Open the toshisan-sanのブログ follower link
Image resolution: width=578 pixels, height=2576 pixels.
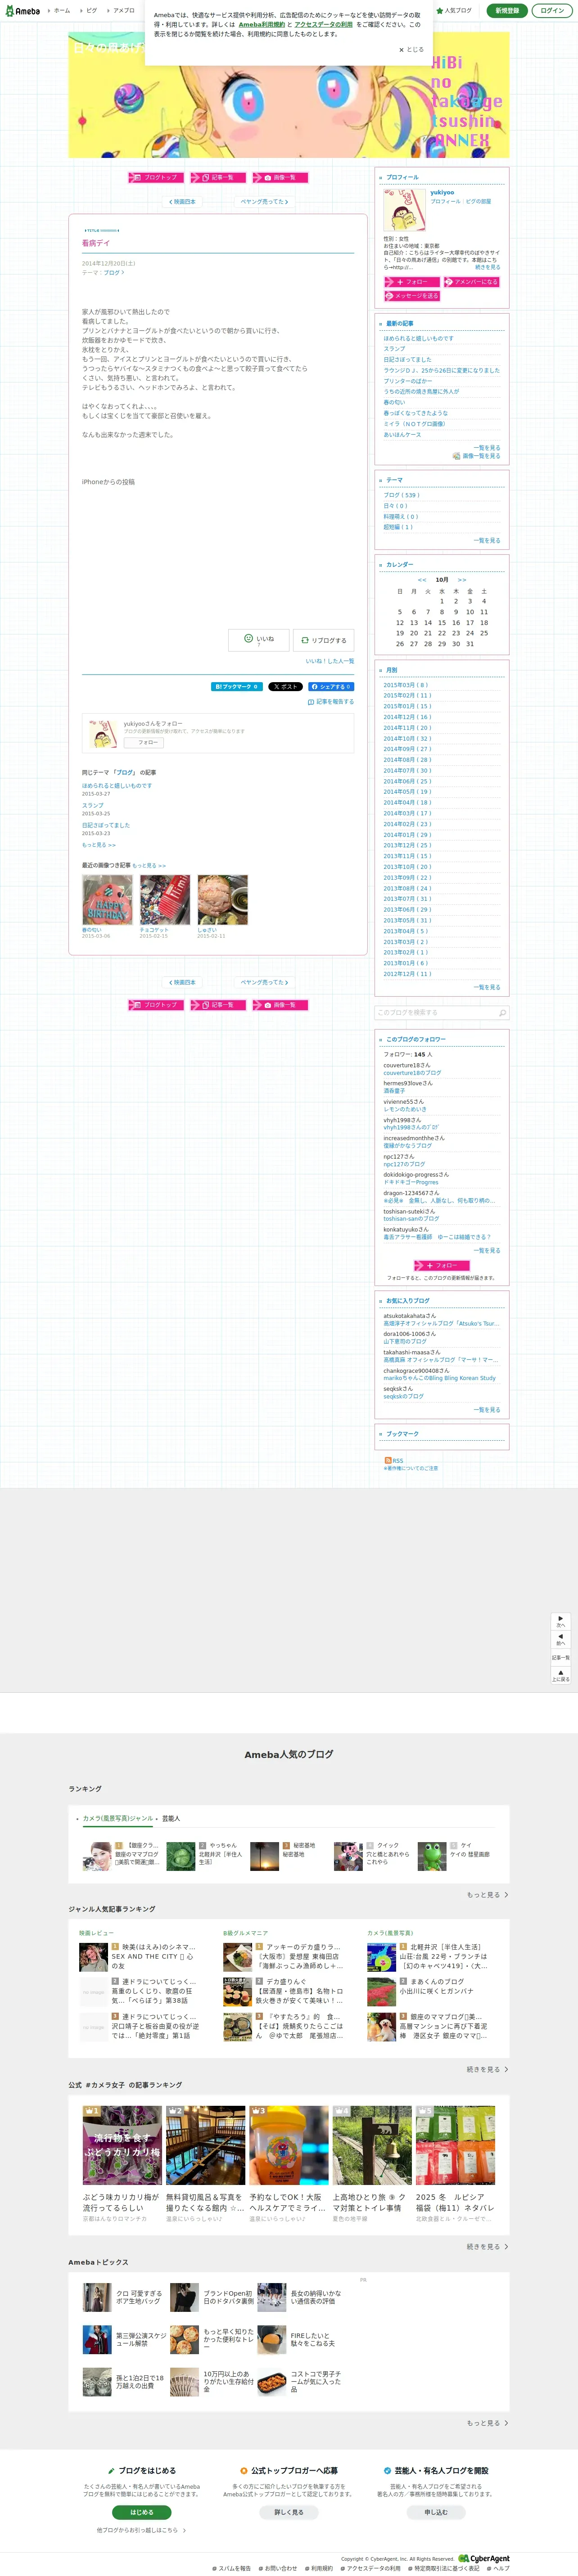pyautogui.click(x=411, y=1219)
